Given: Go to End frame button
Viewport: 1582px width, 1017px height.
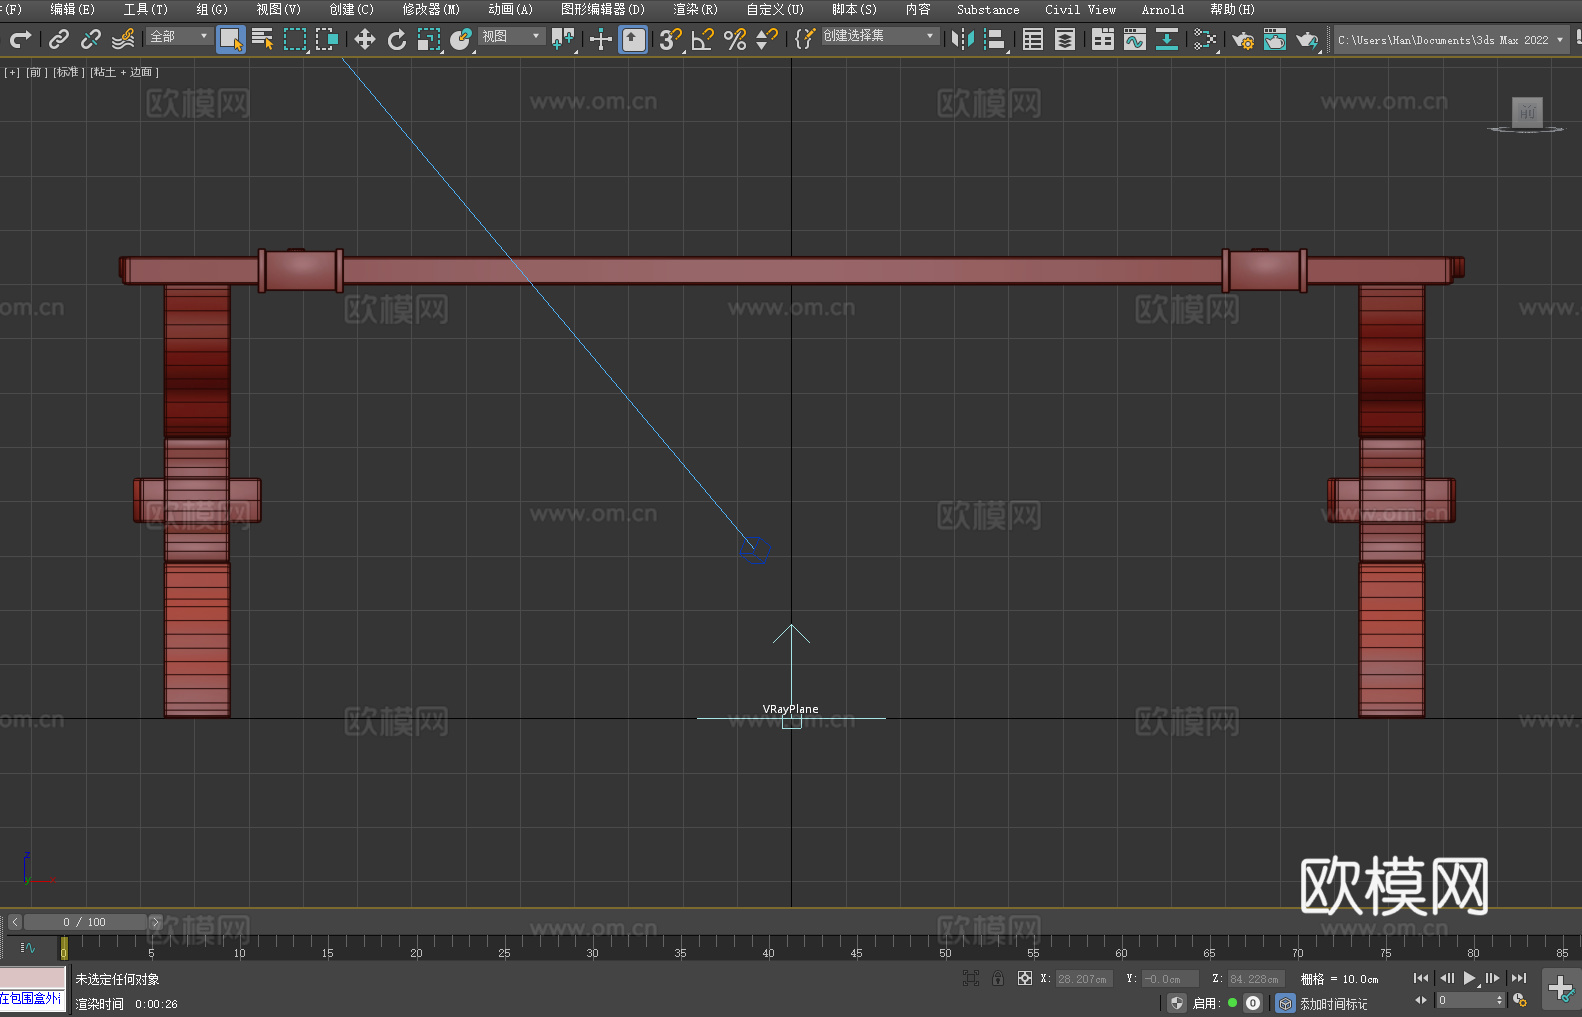Looking at the screenshot, I should tap(1519, 978).
